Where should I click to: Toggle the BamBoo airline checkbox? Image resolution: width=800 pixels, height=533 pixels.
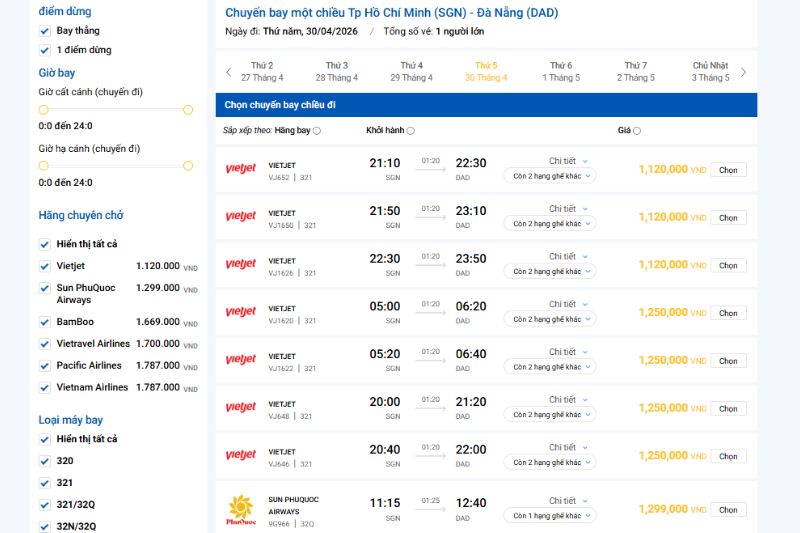45,322
